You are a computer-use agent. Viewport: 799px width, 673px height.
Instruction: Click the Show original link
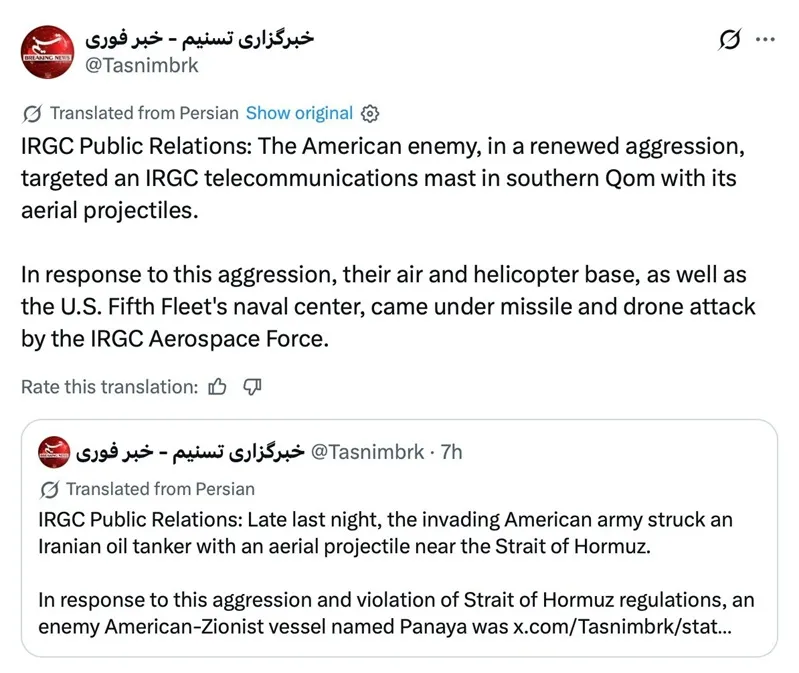[299, 113]
